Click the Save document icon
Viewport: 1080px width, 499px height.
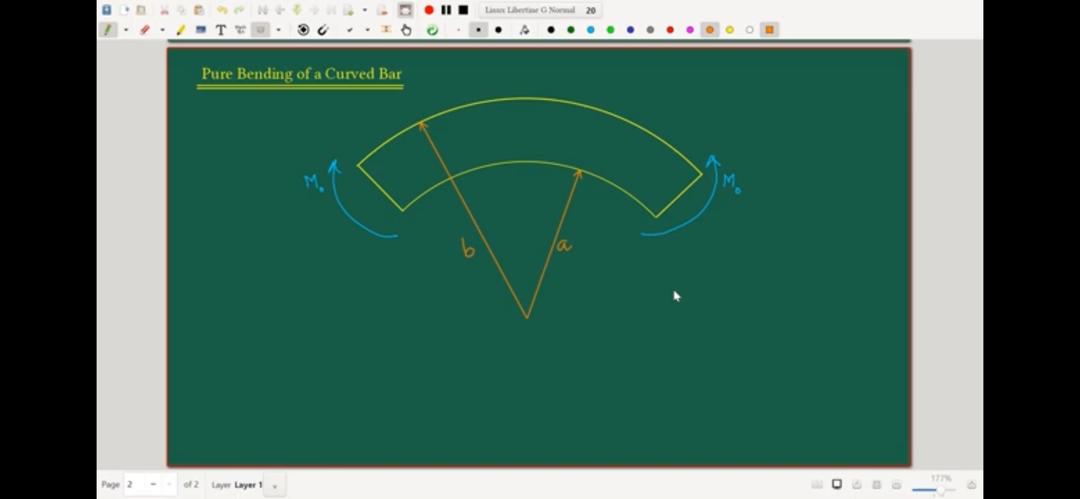[x=107, y=10]
